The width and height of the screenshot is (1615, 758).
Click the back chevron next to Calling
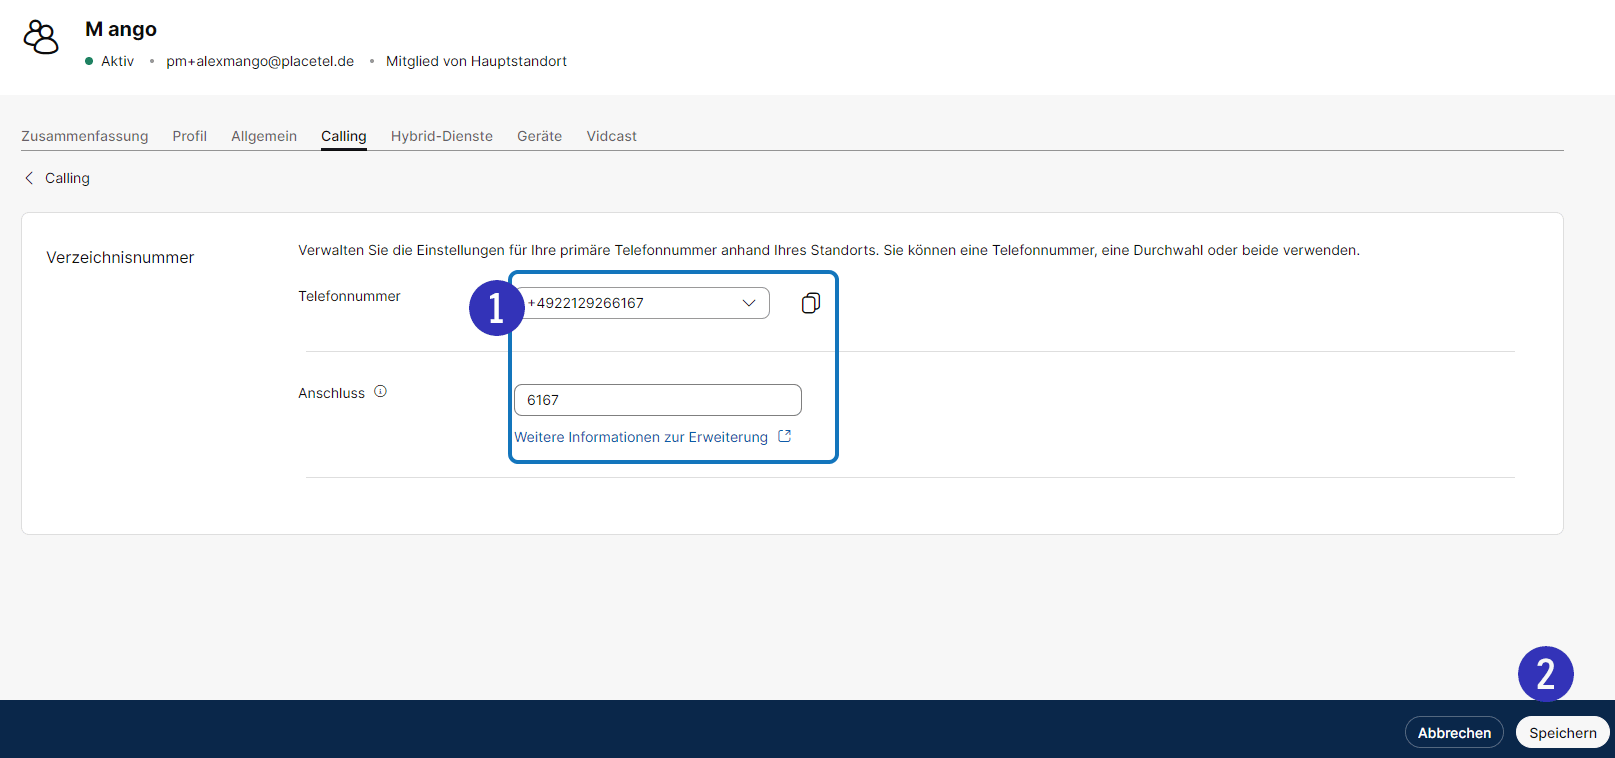29,178
